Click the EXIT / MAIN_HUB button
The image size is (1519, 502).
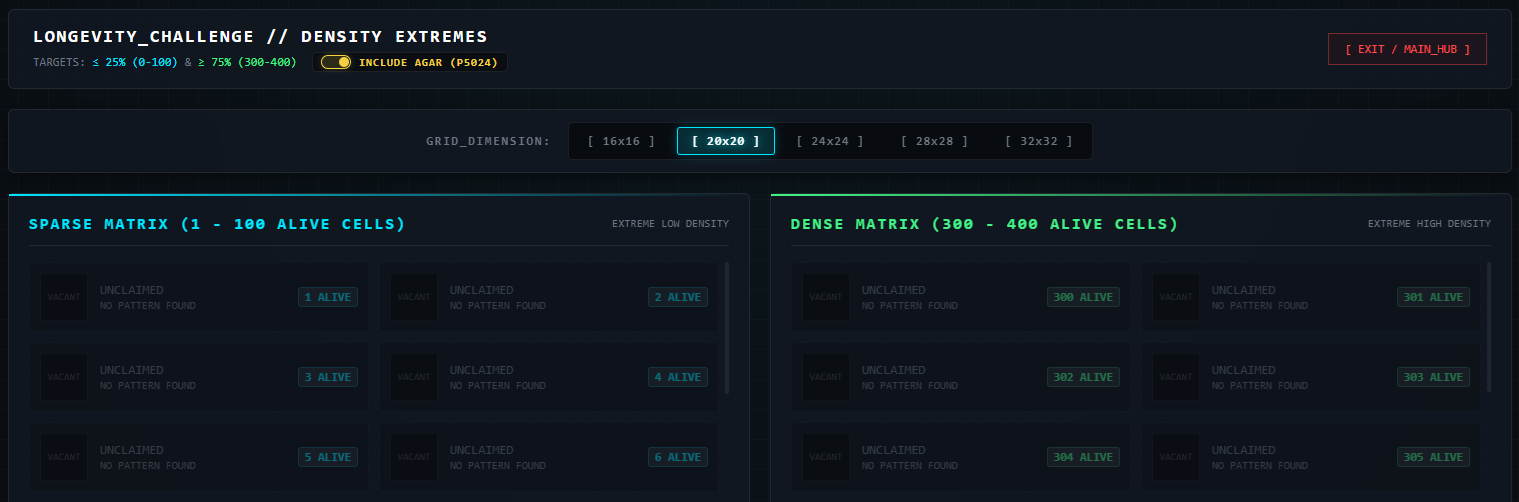click(x=1407, y=49)
